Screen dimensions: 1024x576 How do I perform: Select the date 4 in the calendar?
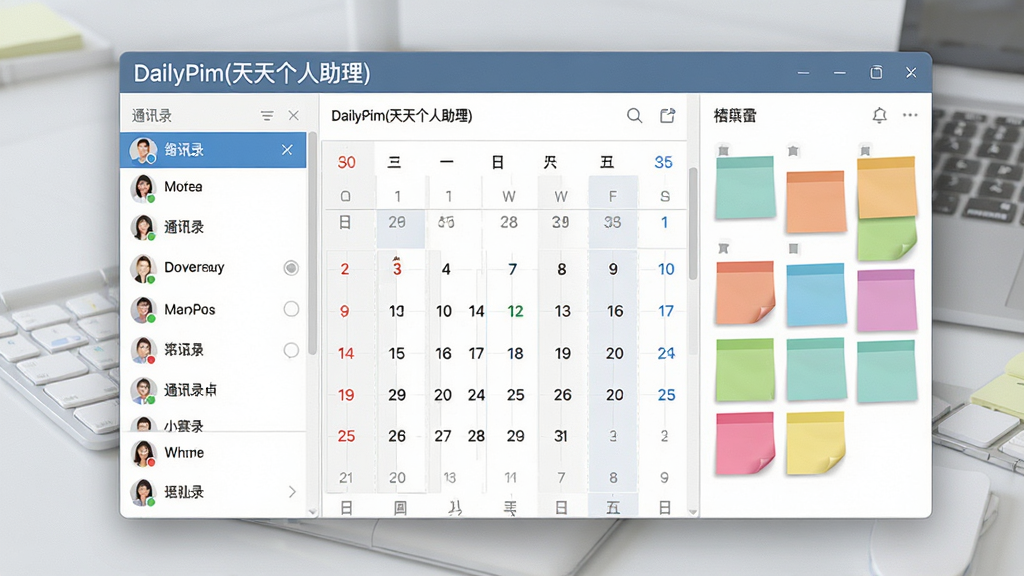click(x=446, y=269)
